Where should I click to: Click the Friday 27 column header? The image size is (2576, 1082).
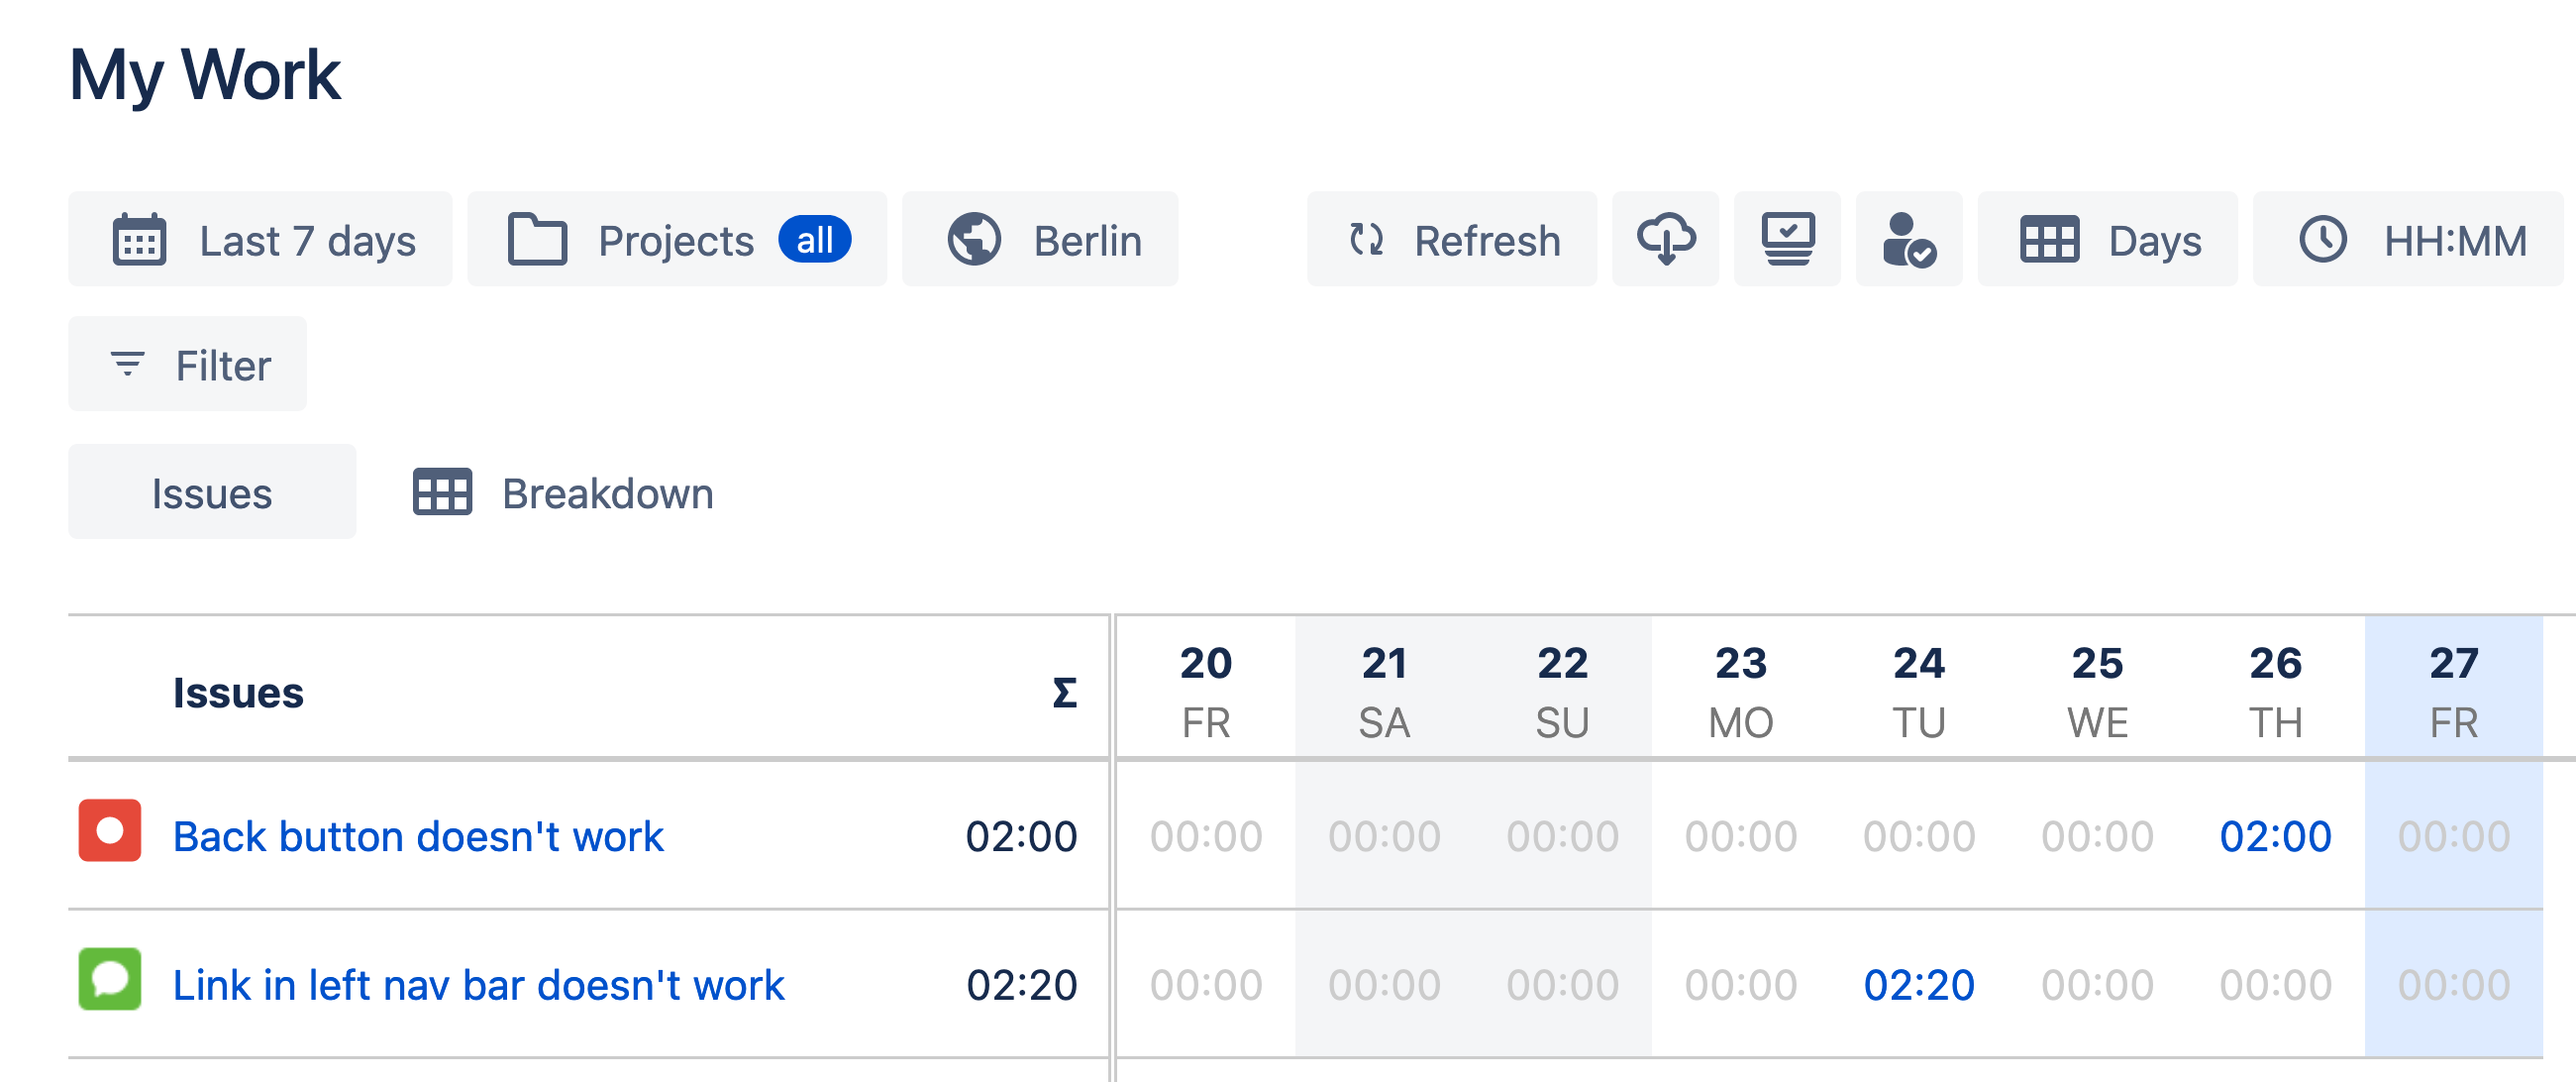tap(2453, 690)
